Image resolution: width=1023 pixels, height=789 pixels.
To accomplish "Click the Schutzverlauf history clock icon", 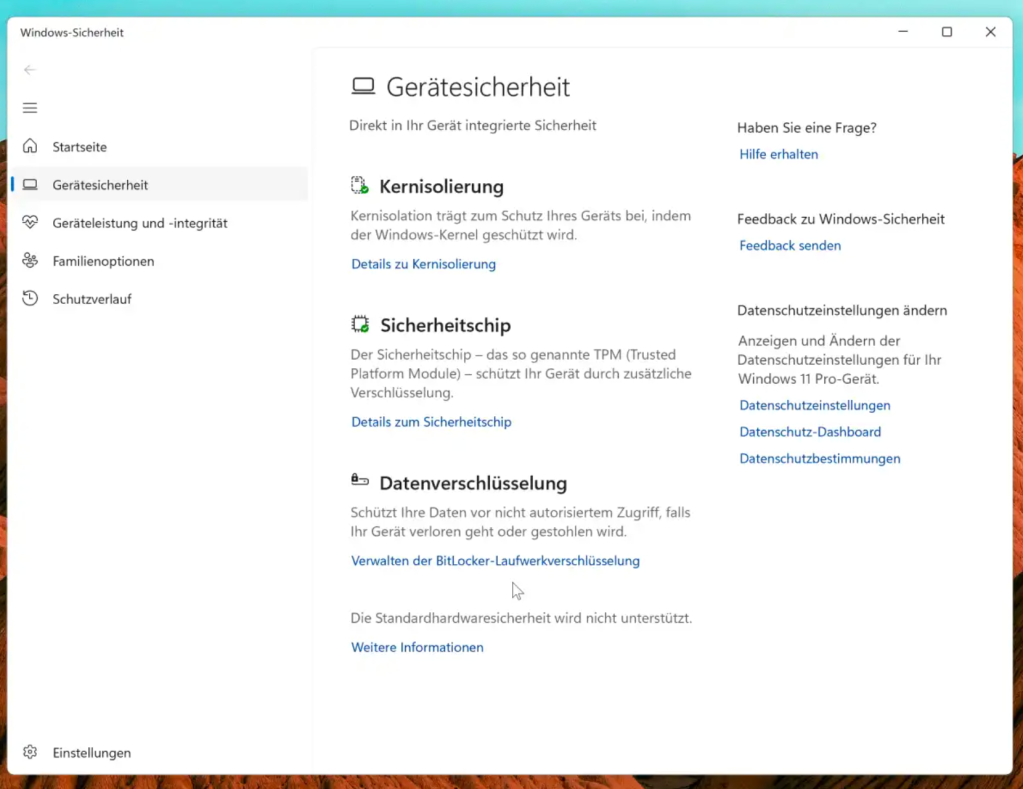I will pos(30,299).
